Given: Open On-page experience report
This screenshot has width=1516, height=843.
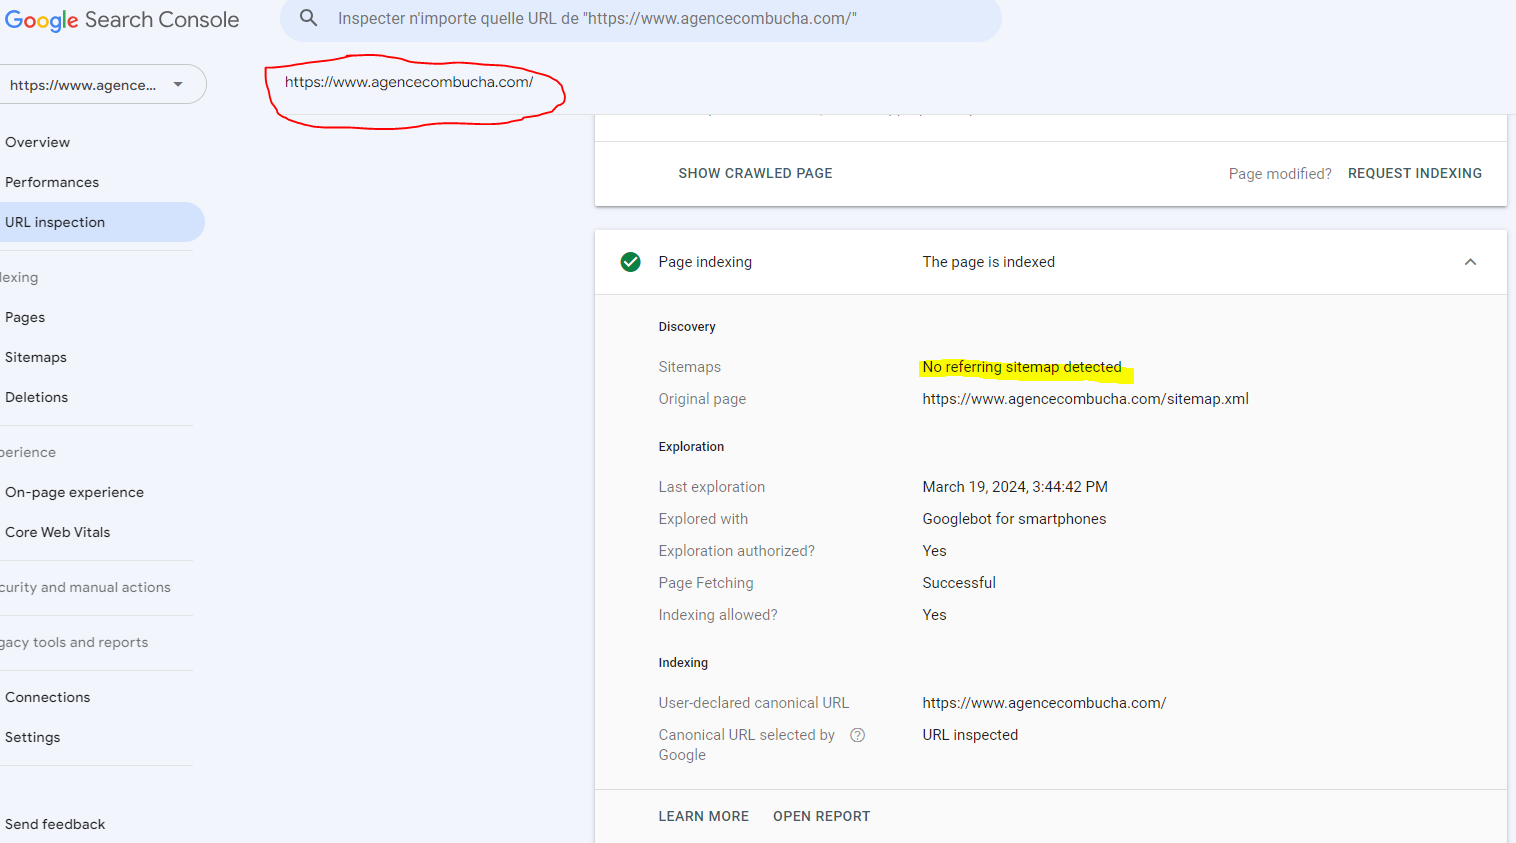Looking at the screenshot, I should (x=75, y=492).
